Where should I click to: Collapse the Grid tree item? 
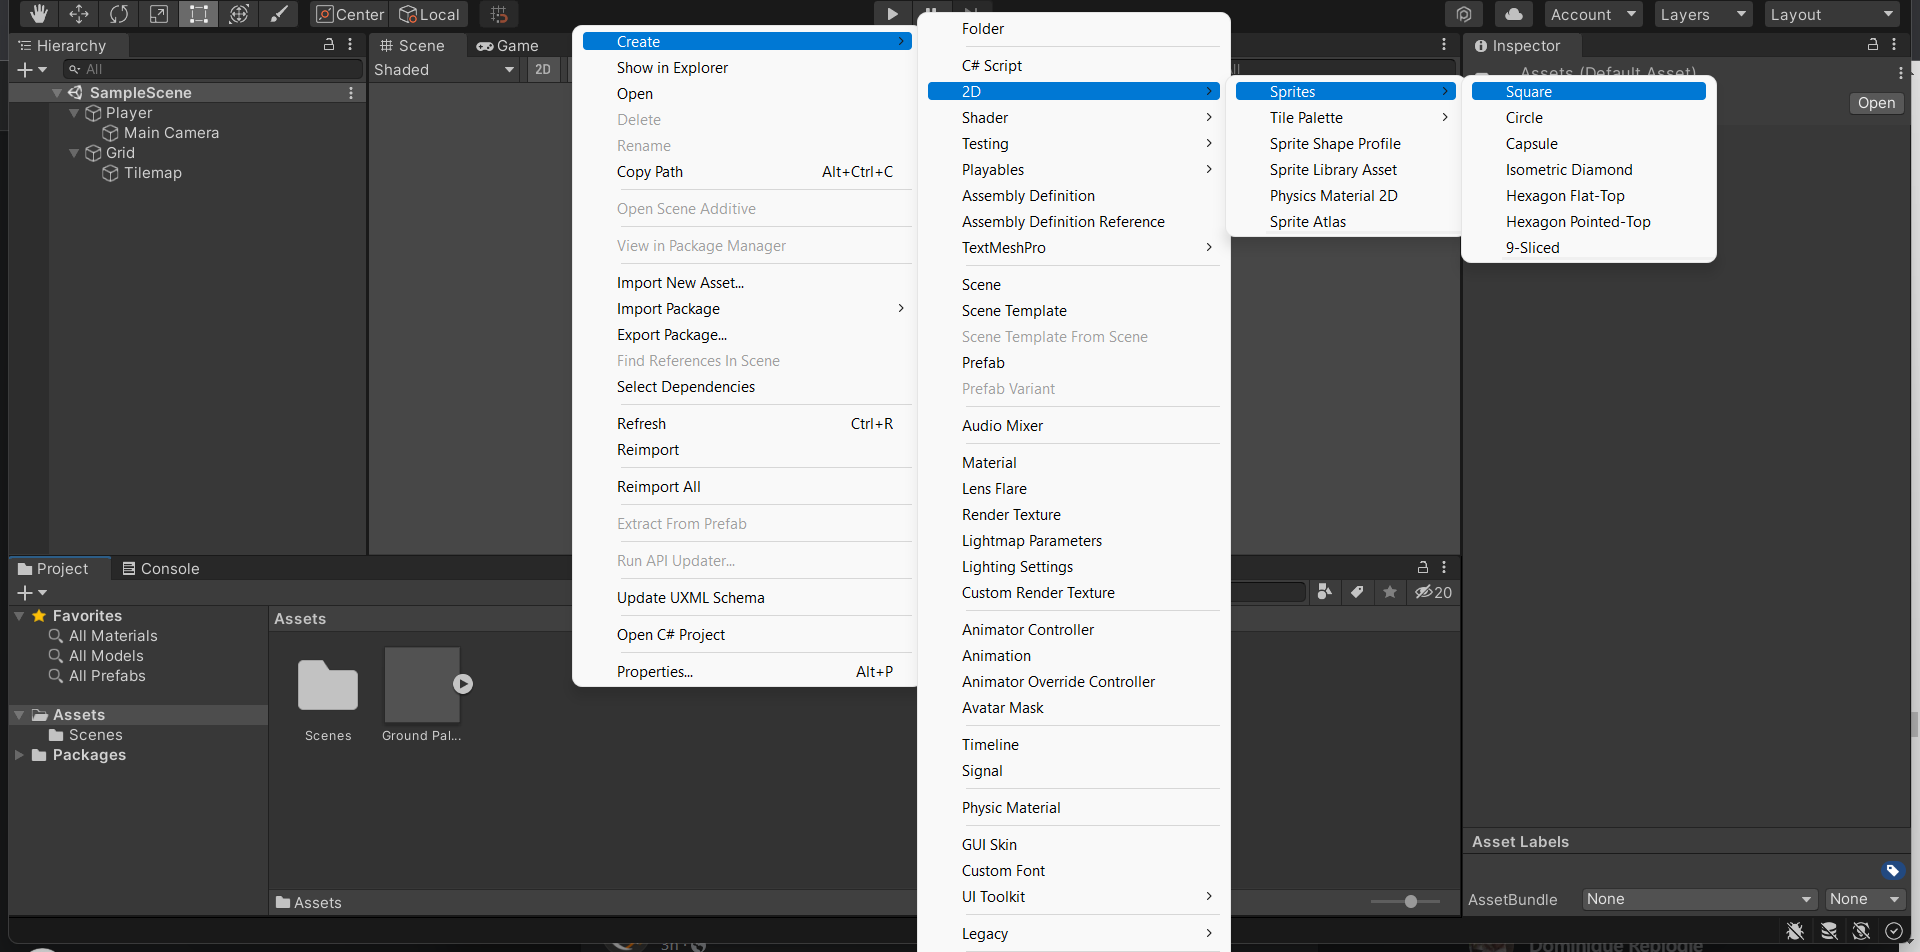point(74,153)
